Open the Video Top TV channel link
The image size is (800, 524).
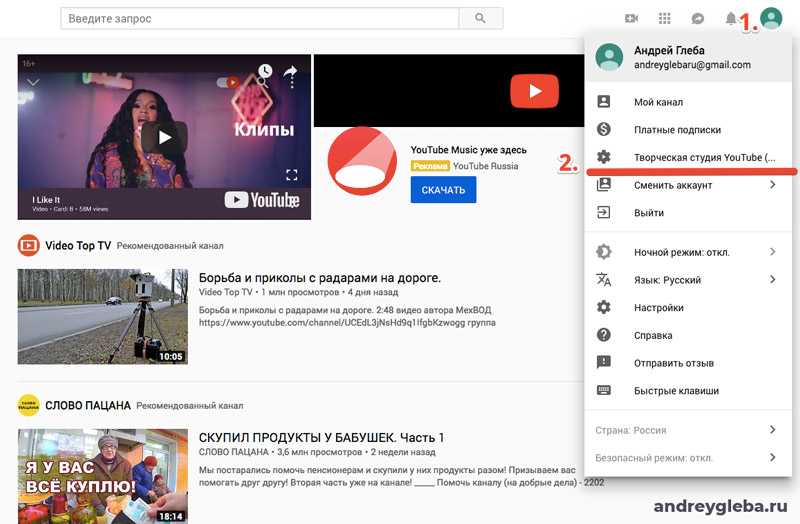click(78, 245)
